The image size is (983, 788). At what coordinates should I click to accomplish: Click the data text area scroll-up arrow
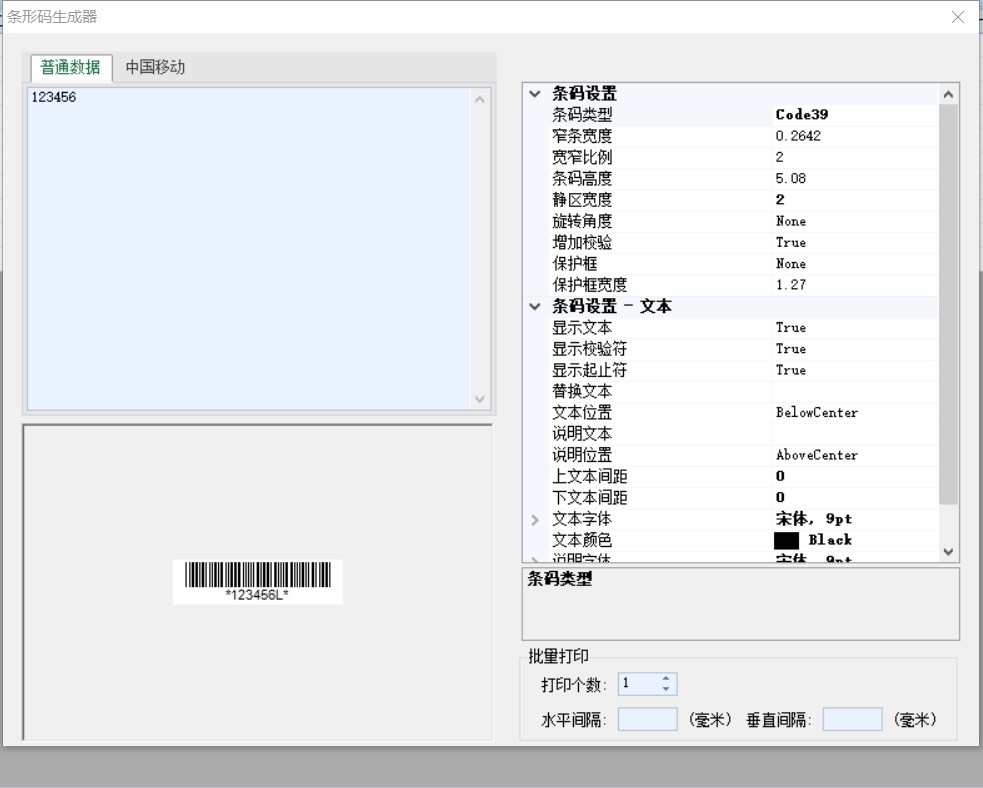tap(480, 99)
